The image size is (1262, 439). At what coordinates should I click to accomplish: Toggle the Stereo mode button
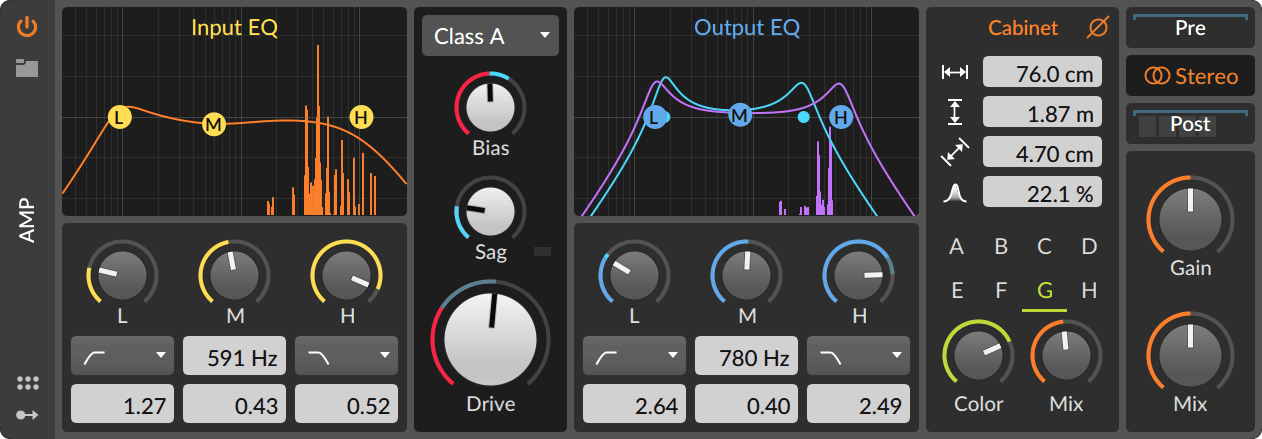point(1190,76)
